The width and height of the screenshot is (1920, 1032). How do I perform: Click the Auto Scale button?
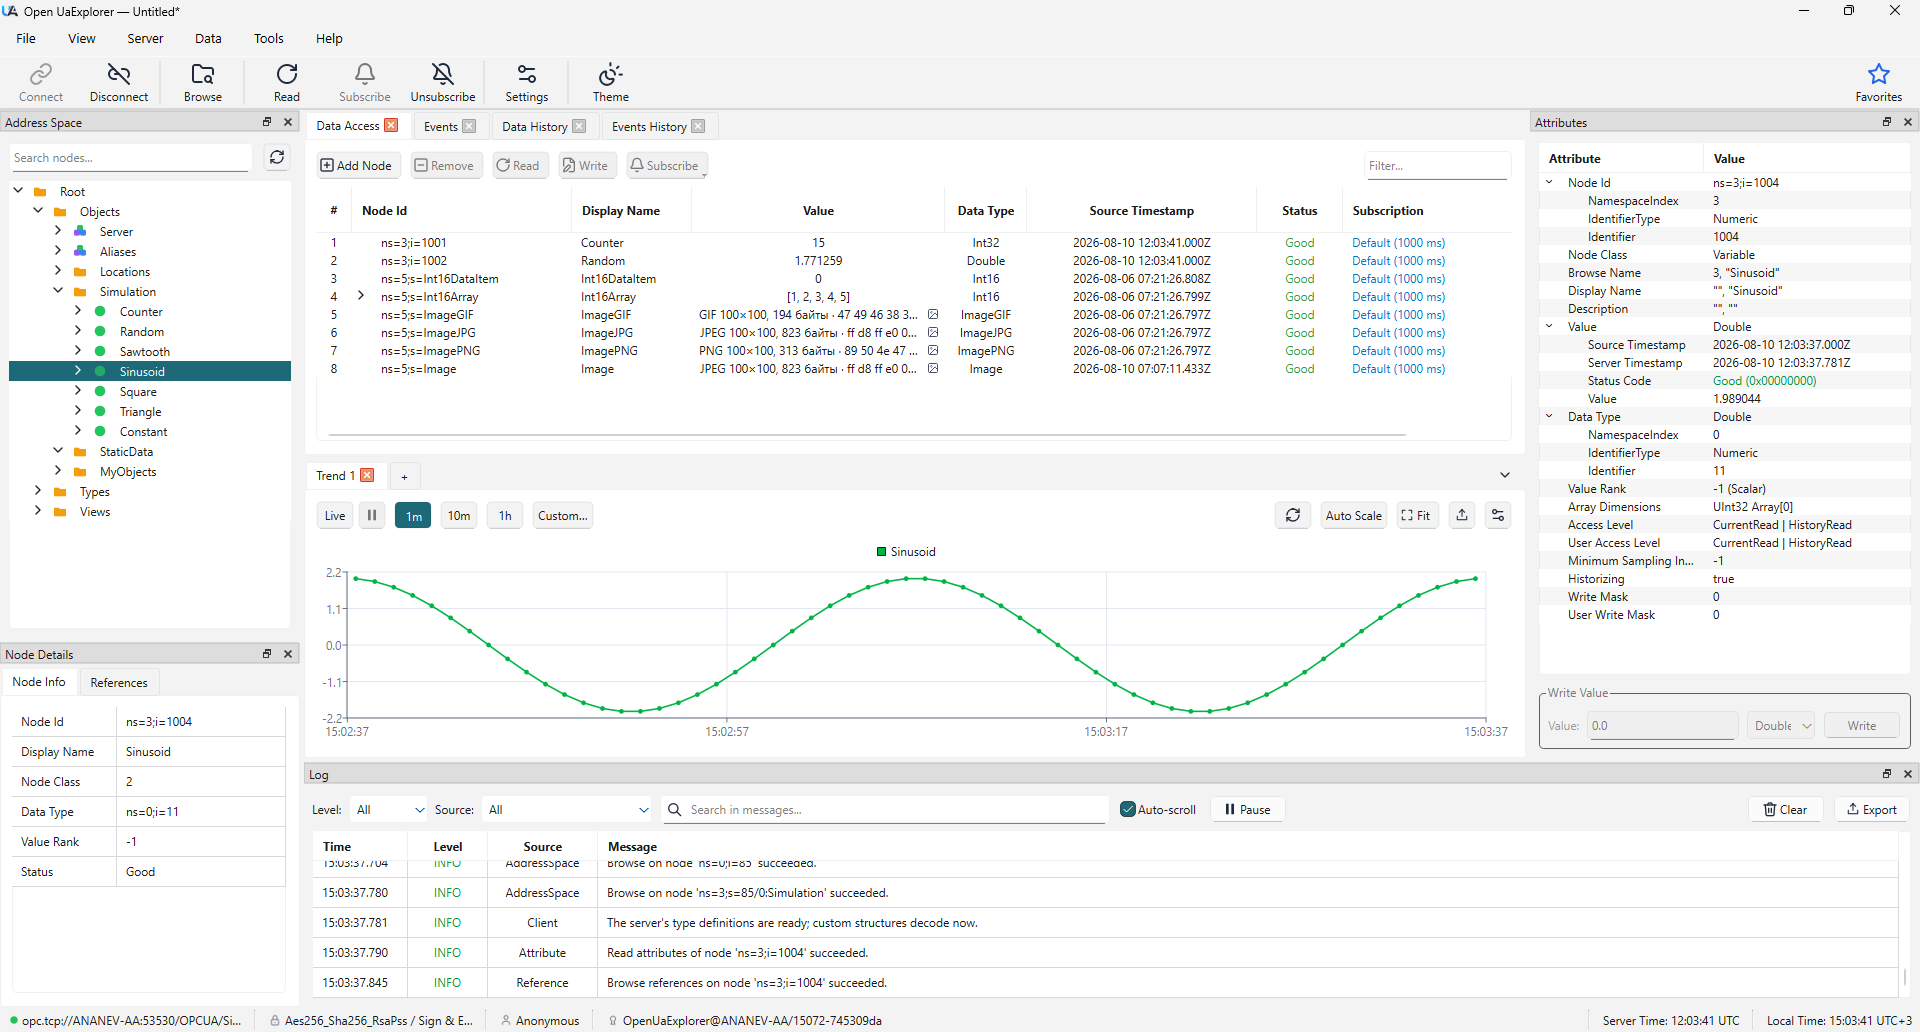pyautogui.click(x=1354, y=516)
